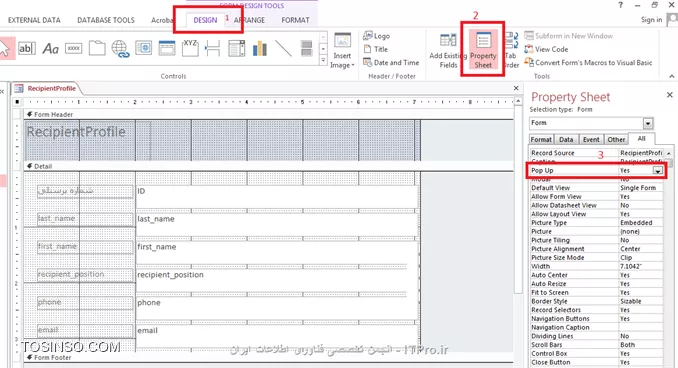Image resolution: width=678 pixels, height=368 pixels.
Task: Switch to Property Sheet Event tab
Action: click(x=591, y=139)
